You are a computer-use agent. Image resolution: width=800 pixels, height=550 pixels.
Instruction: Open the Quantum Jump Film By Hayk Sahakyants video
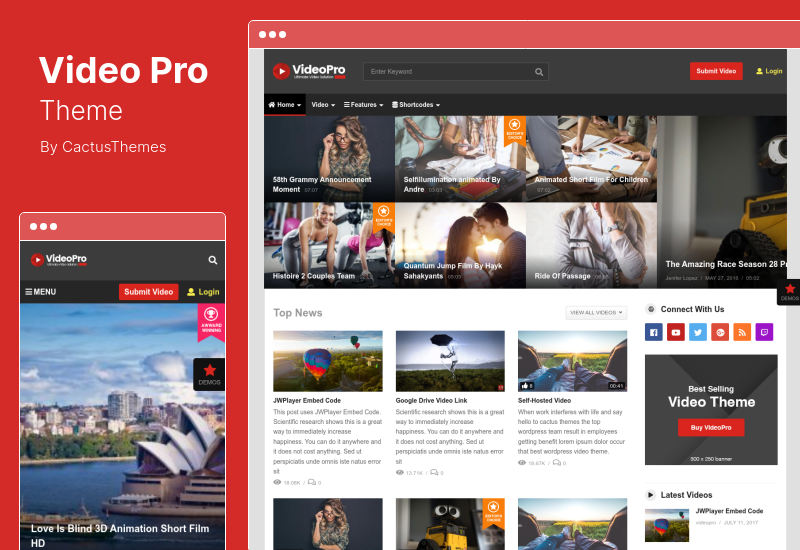[x=460, y=245]
